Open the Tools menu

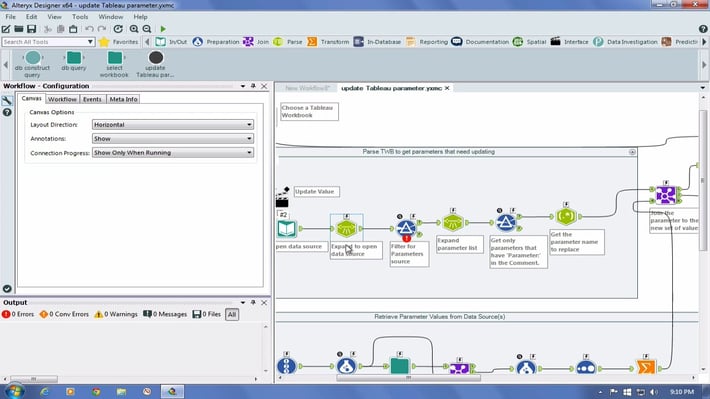[x=80, y=17]
